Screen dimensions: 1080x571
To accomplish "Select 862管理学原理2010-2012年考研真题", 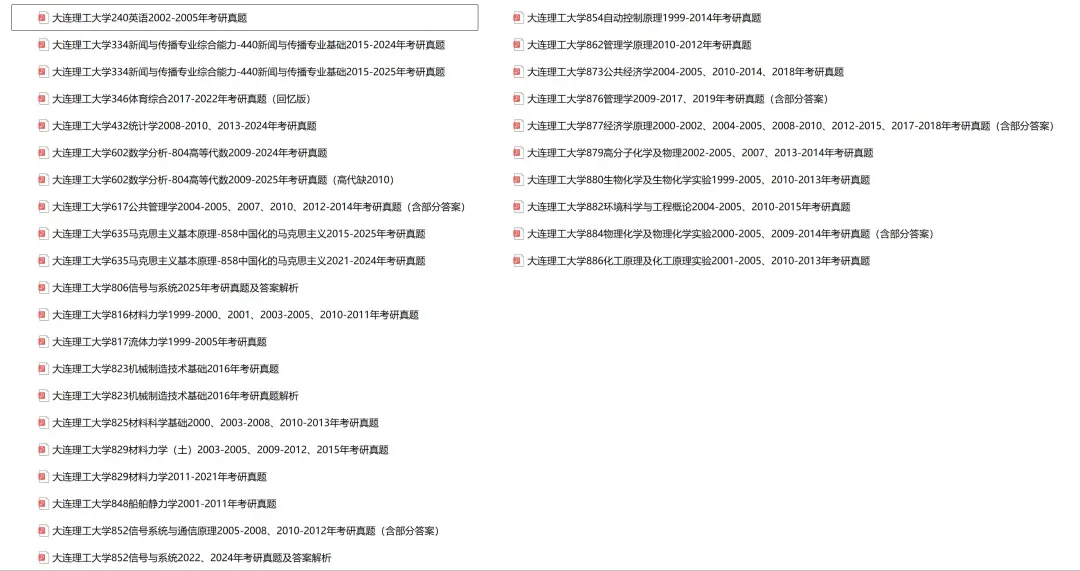I will click(x=639, y=45).
